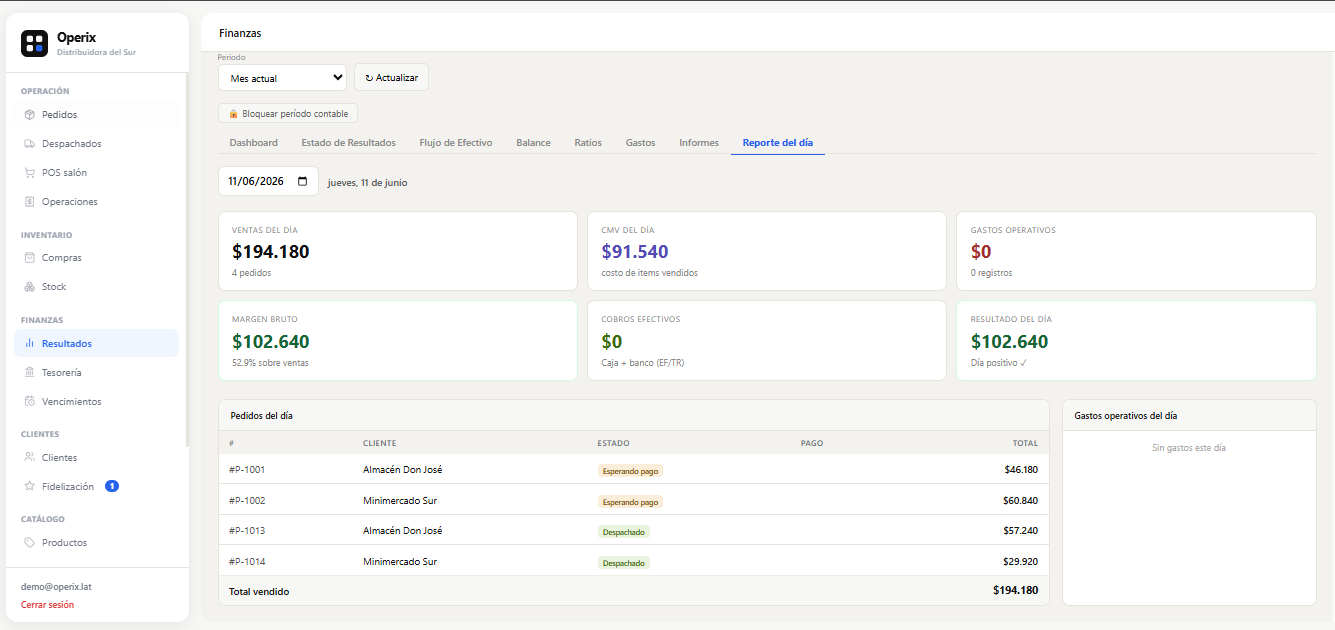Click 'Sin gastos este día' text
The image size is (1335, 630).
pyautogui.click(x=1189, y=448)
